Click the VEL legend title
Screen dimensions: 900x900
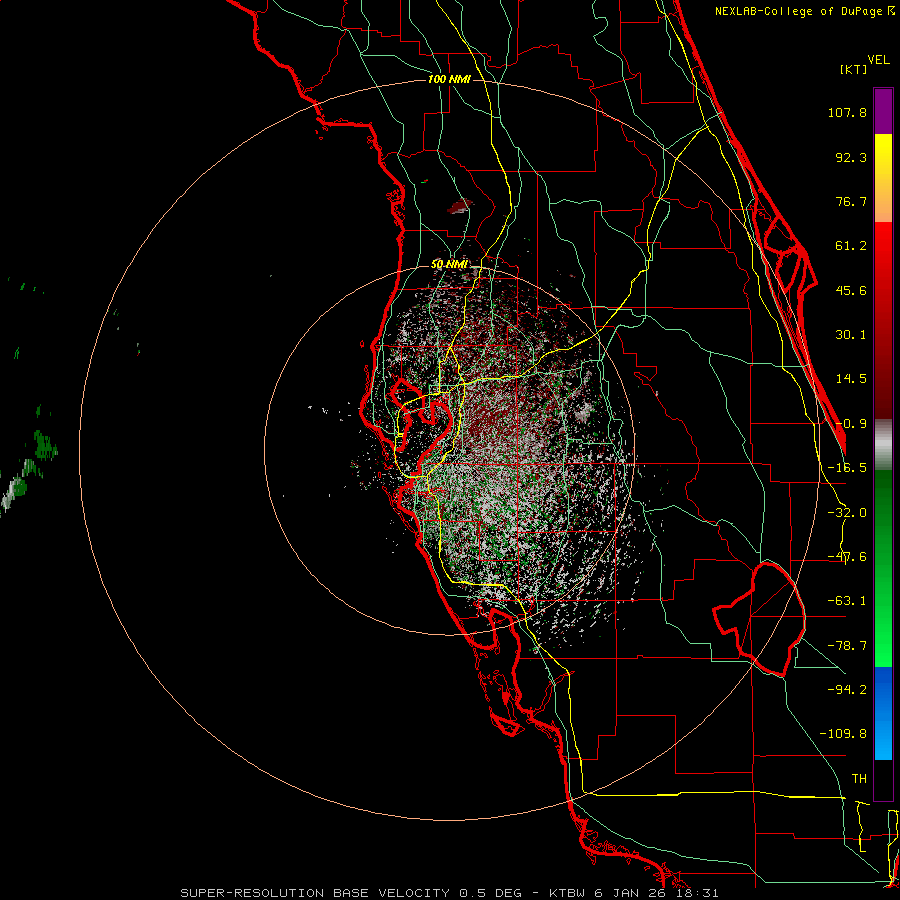tap(879, 60)
